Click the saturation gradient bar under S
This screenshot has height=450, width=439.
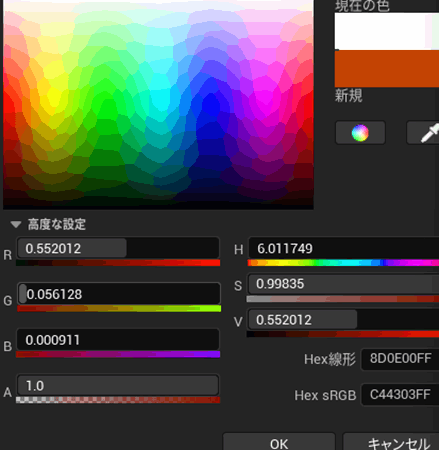(343, 299)
